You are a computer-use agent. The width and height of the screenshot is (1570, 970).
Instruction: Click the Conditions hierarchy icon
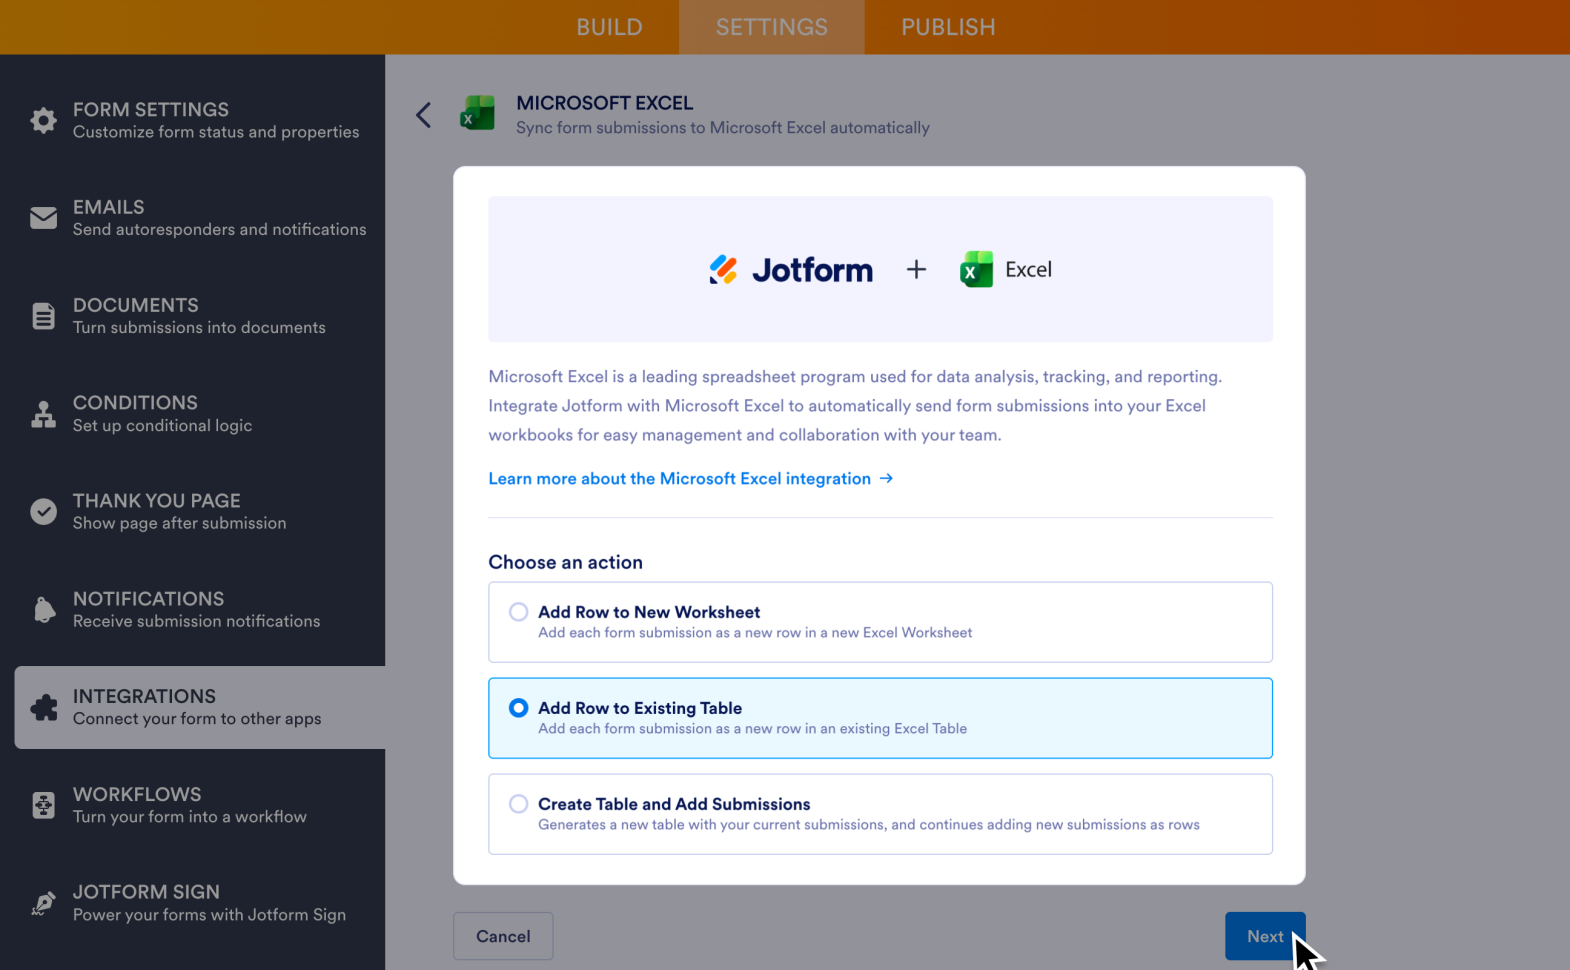pos(43,414)
